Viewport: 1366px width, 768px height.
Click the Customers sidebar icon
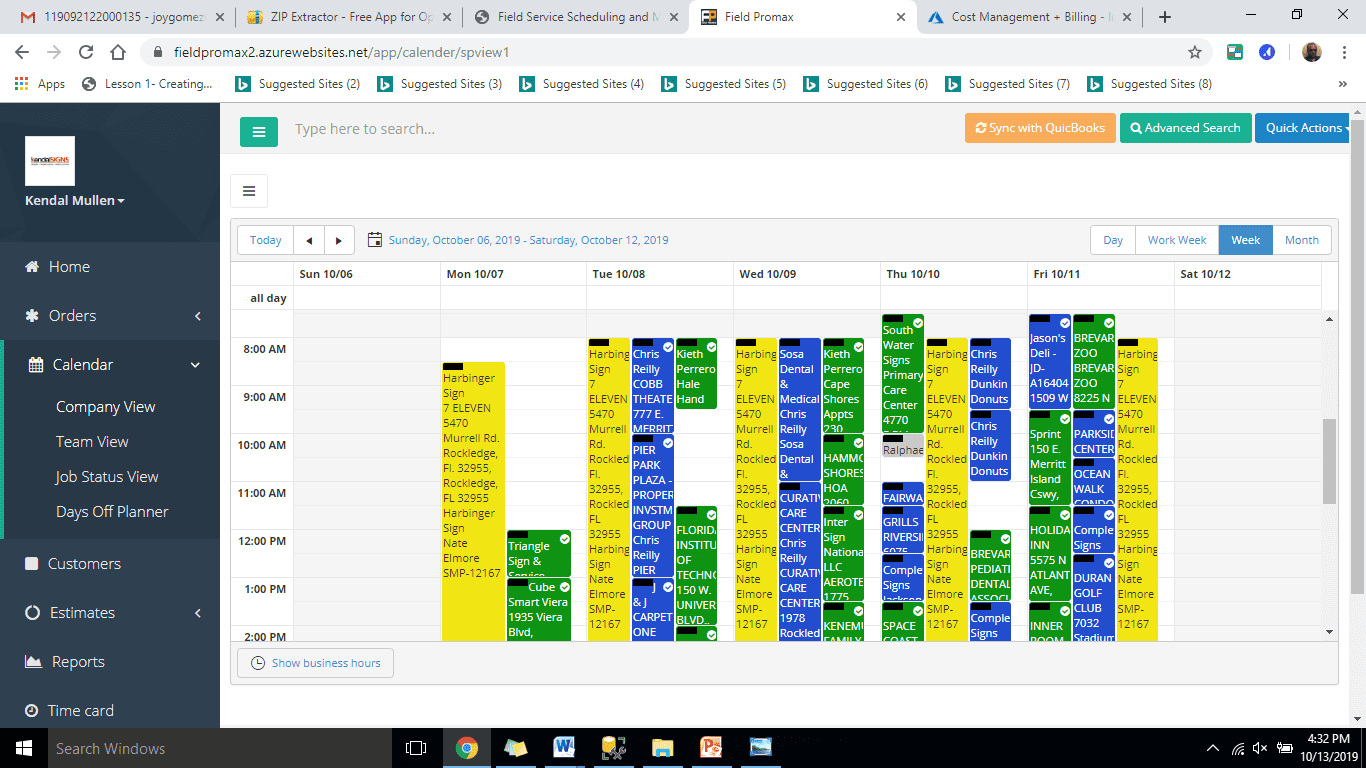click(x=32, y=564)
